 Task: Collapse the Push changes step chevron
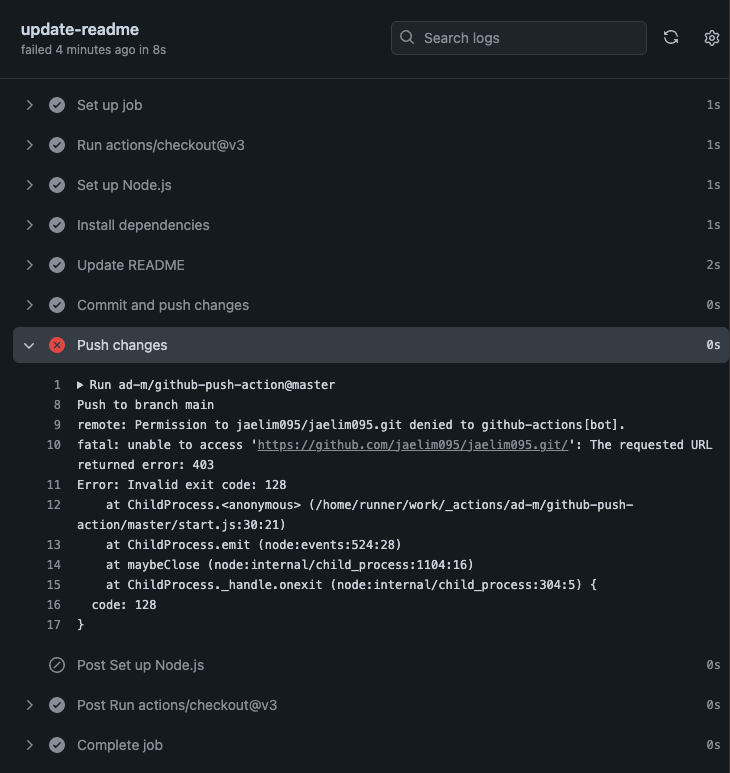[29, 346]
